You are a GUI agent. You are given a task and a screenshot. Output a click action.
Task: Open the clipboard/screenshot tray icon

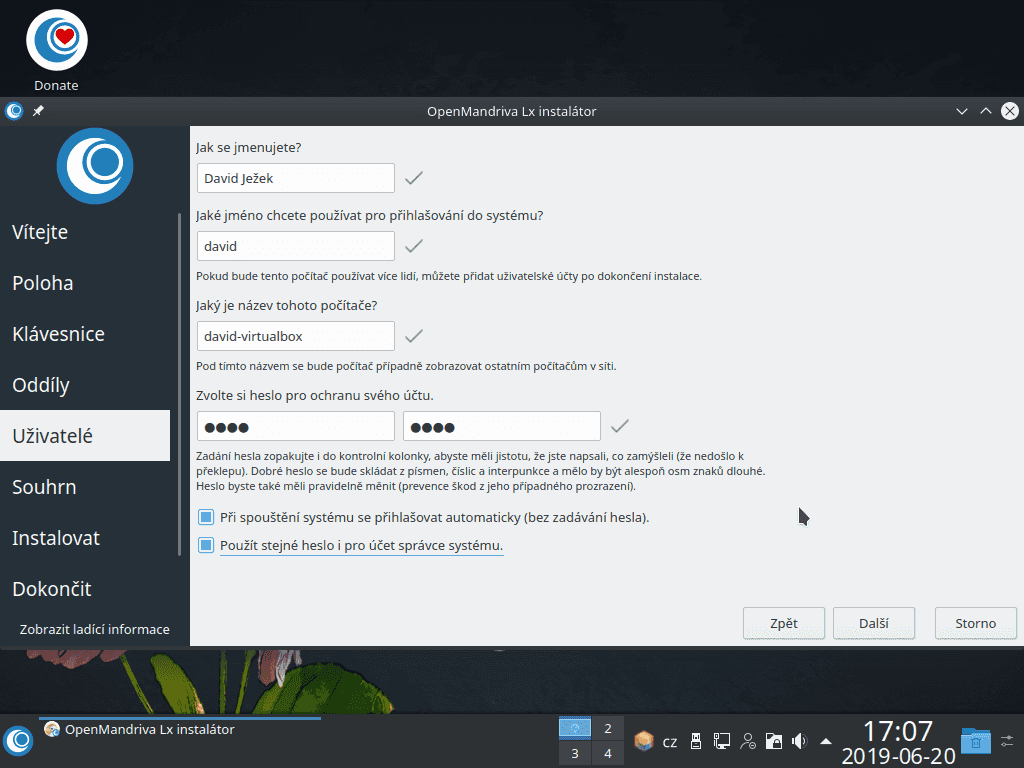click(x=774, y=741)
